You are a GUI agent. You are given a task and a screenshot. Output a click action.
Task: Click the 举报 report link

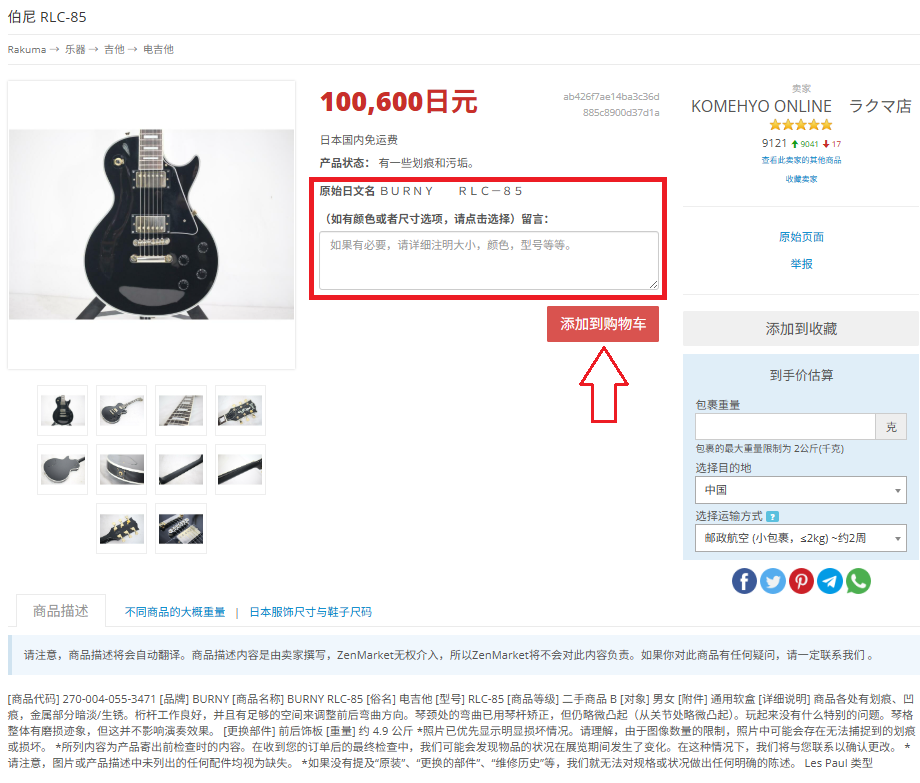(801, 264)
